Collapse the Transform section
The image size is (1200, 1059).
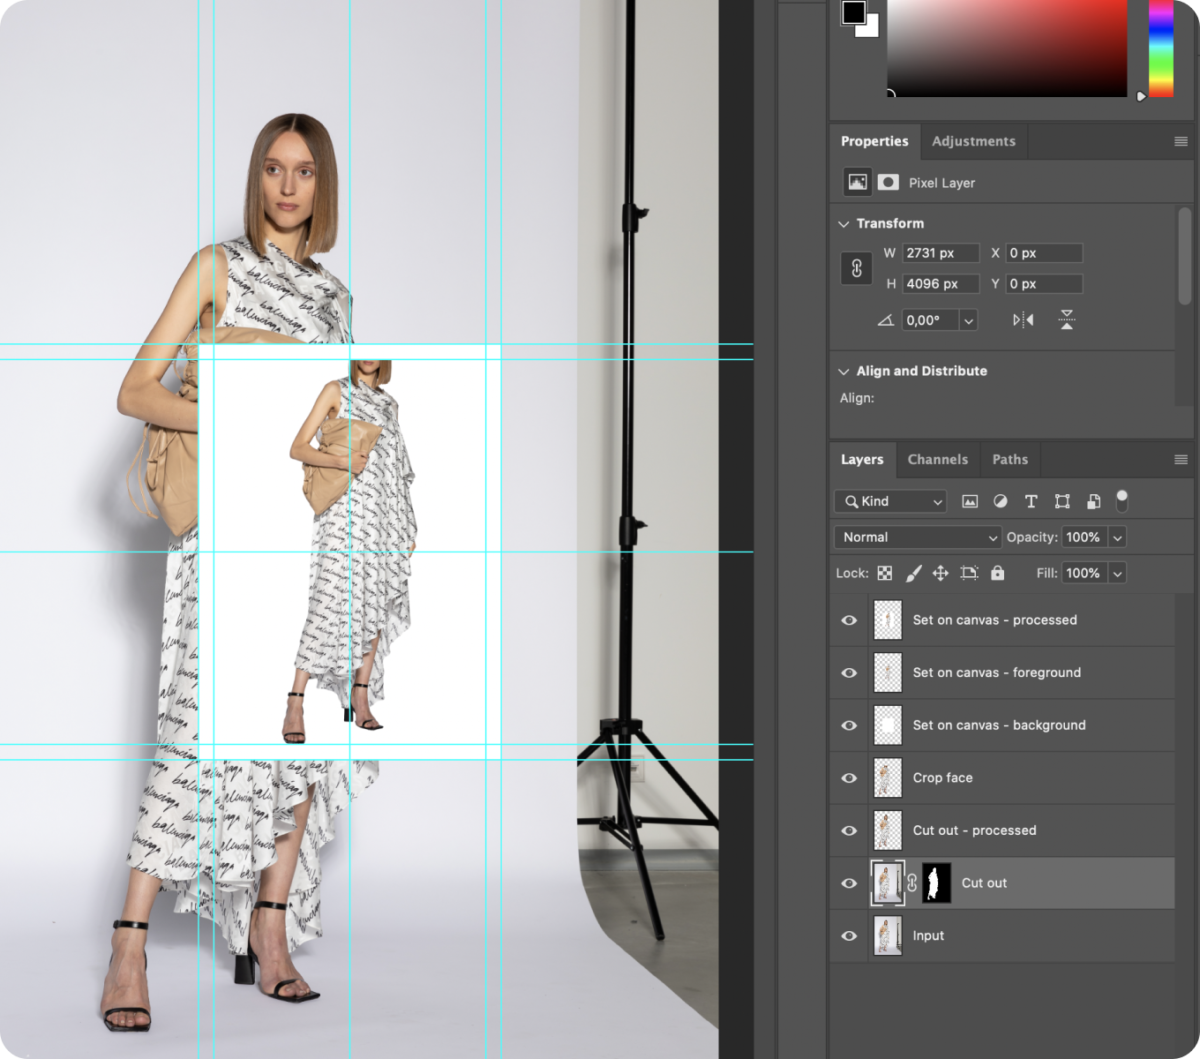[x=845, y=224]
